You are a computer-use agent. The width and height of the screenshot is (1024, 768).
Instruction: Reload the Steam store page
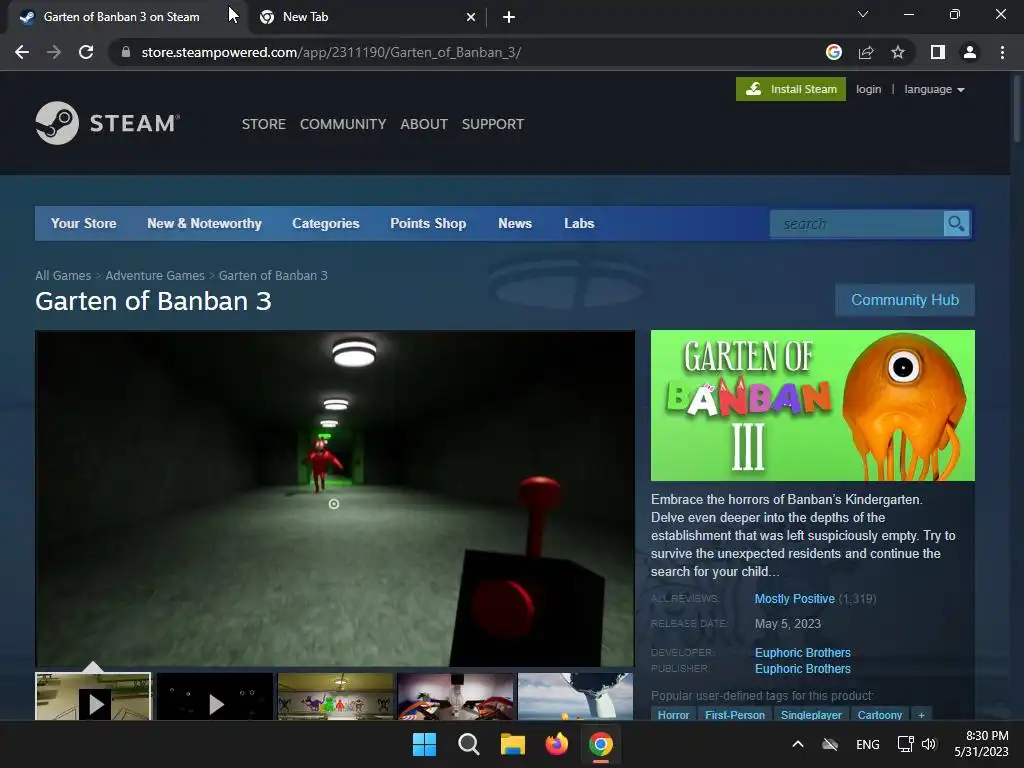coord(86,52)
